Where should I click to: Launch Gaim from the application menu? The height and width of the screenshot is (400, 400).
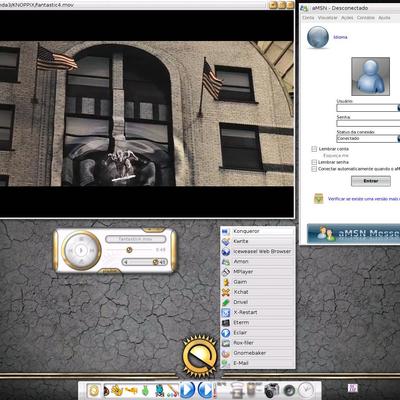point(258,282)
